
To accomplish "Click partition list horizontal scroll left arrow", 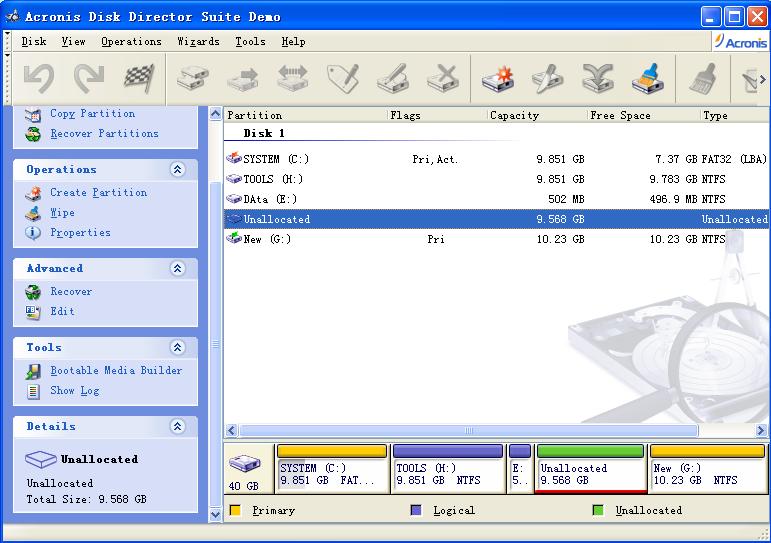I will click(232, 431).
